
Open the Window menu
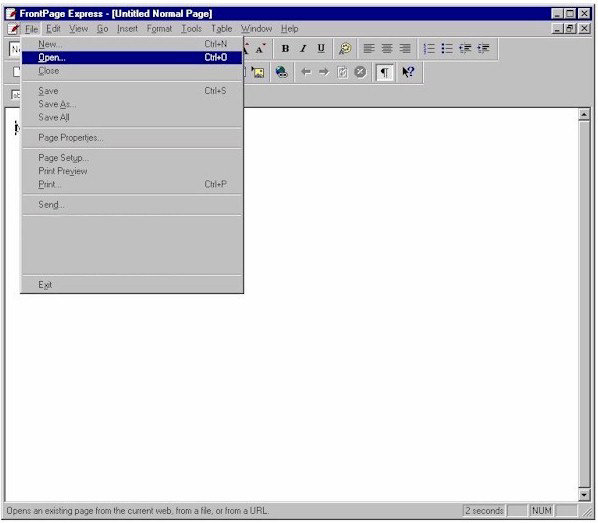[256, 29]
